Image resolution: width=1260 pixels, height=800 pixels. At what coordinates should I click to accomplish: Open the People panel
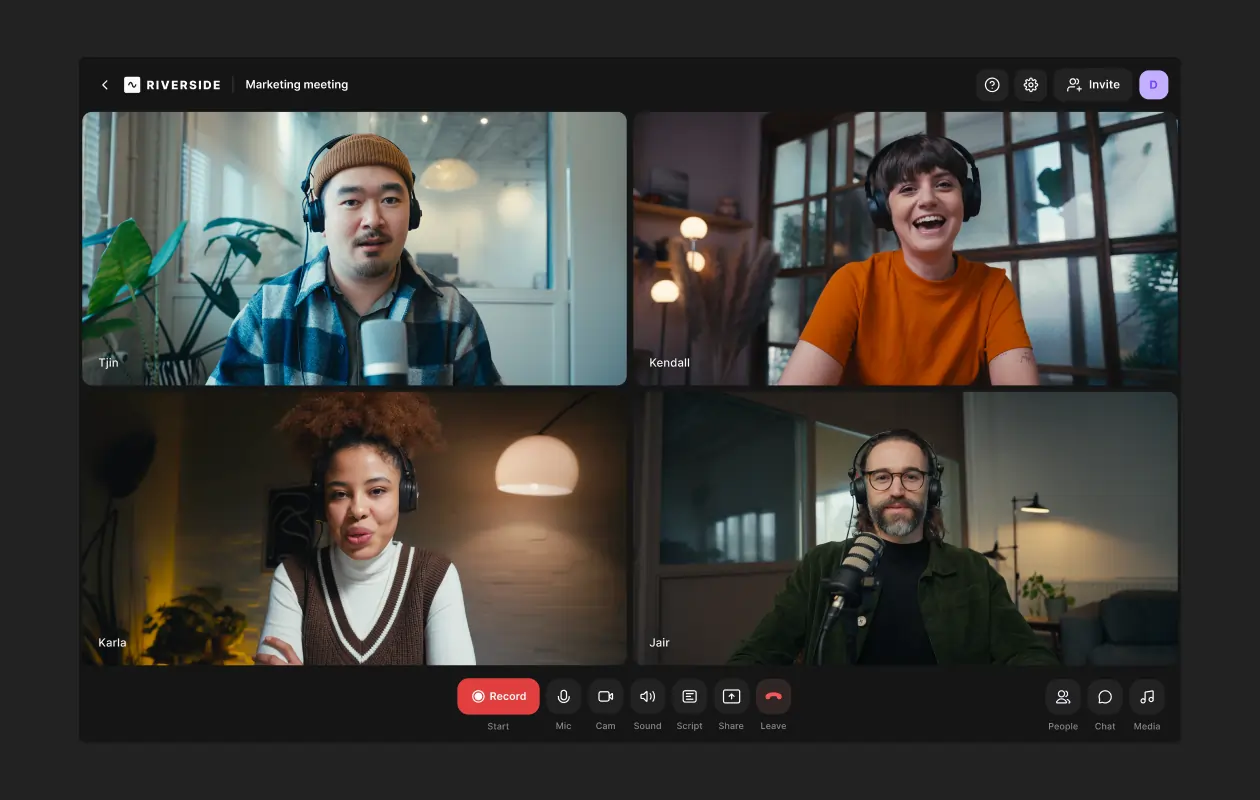click(x=1063, y=696)
